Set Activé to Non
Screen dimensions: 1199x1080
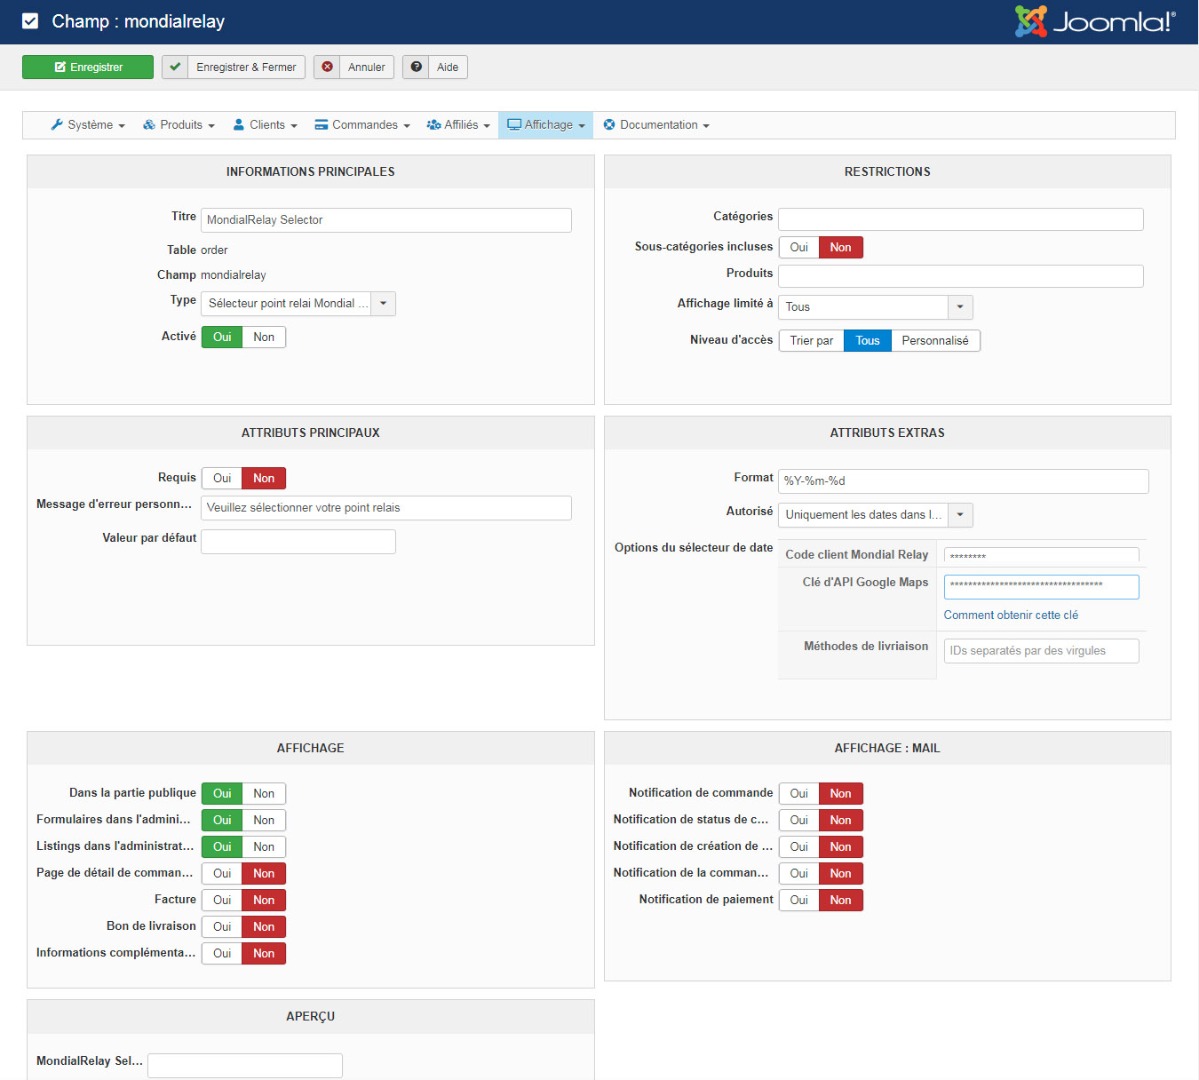[x=264, y=337]
